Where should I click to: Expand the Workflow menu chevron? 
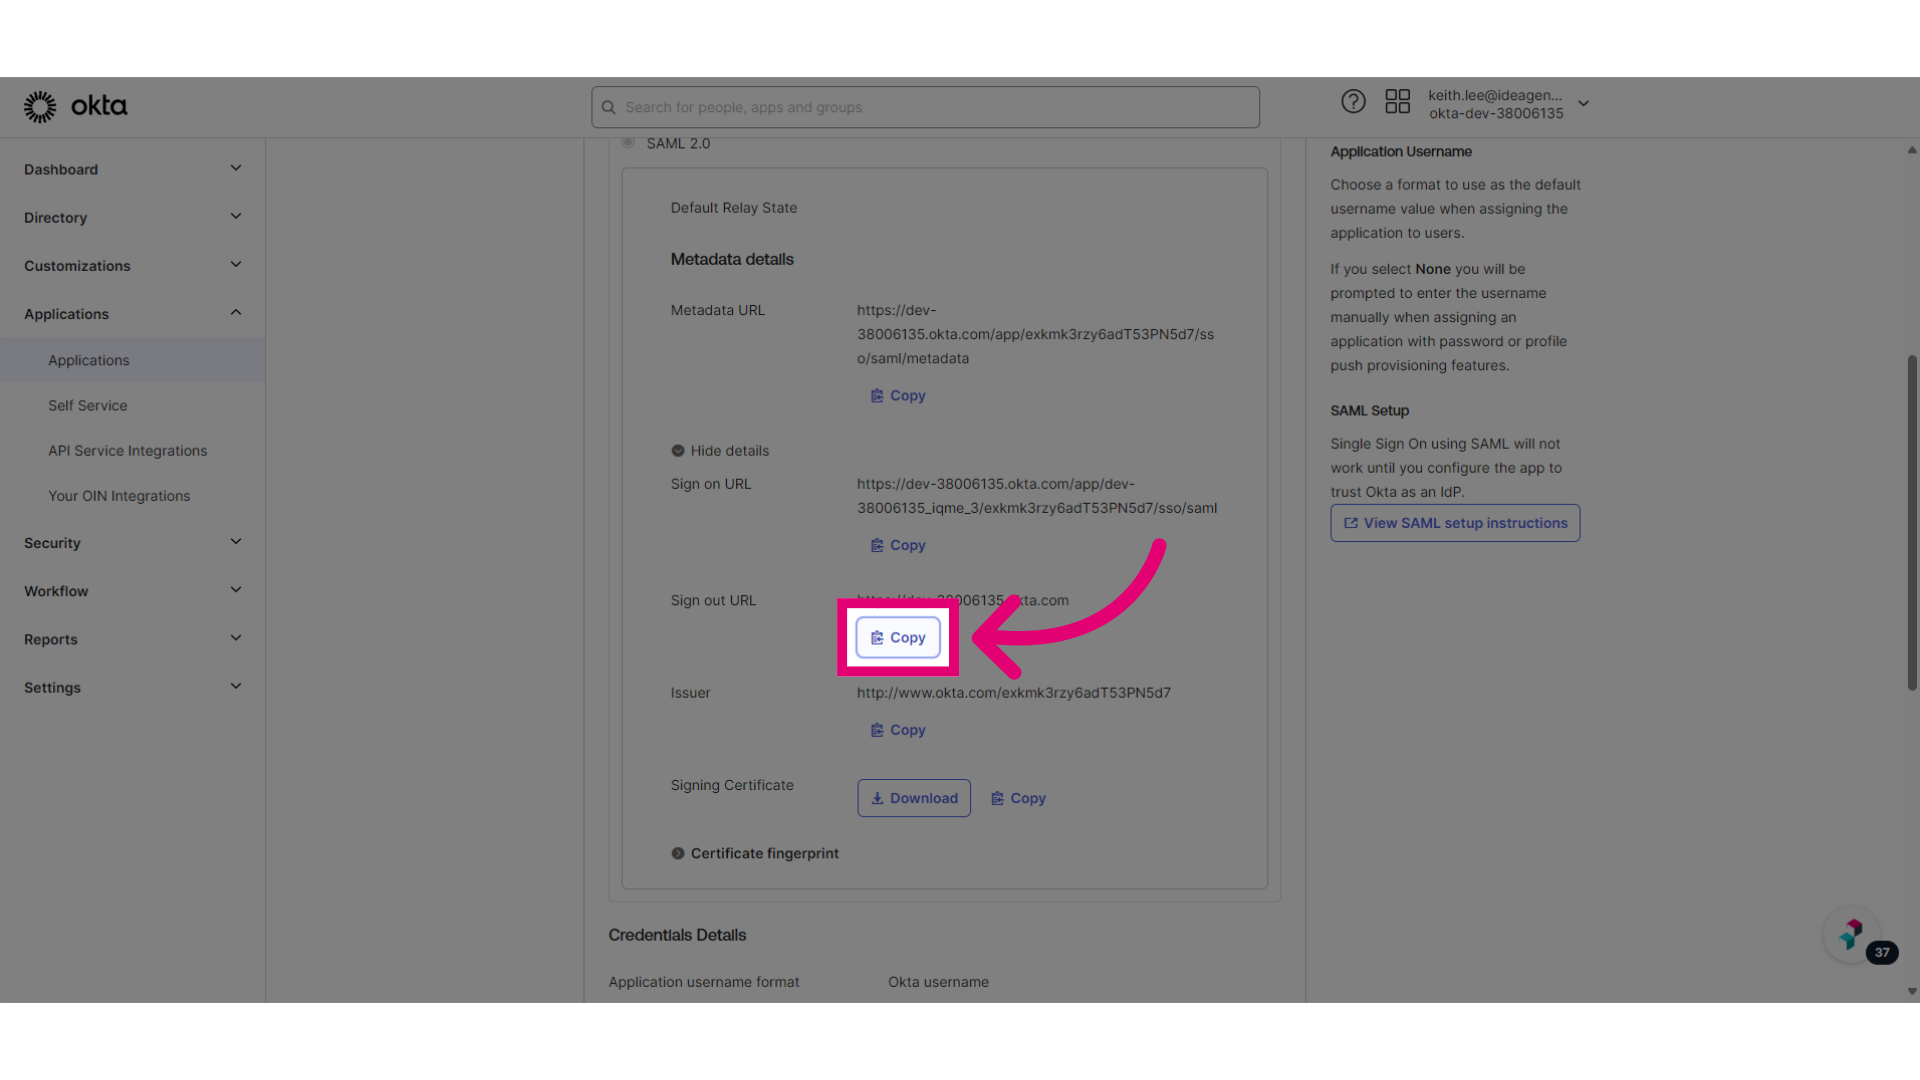[236, 590]
